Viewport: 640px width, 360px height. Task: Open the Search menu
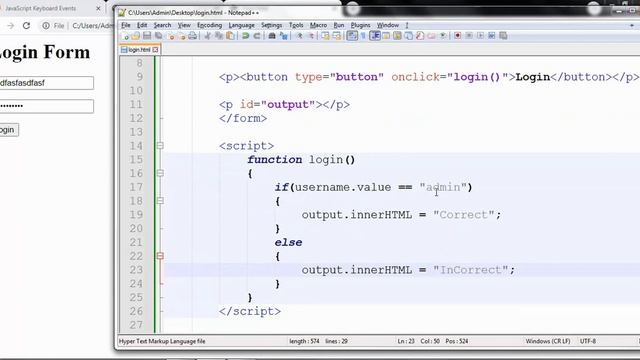(162, 25)
